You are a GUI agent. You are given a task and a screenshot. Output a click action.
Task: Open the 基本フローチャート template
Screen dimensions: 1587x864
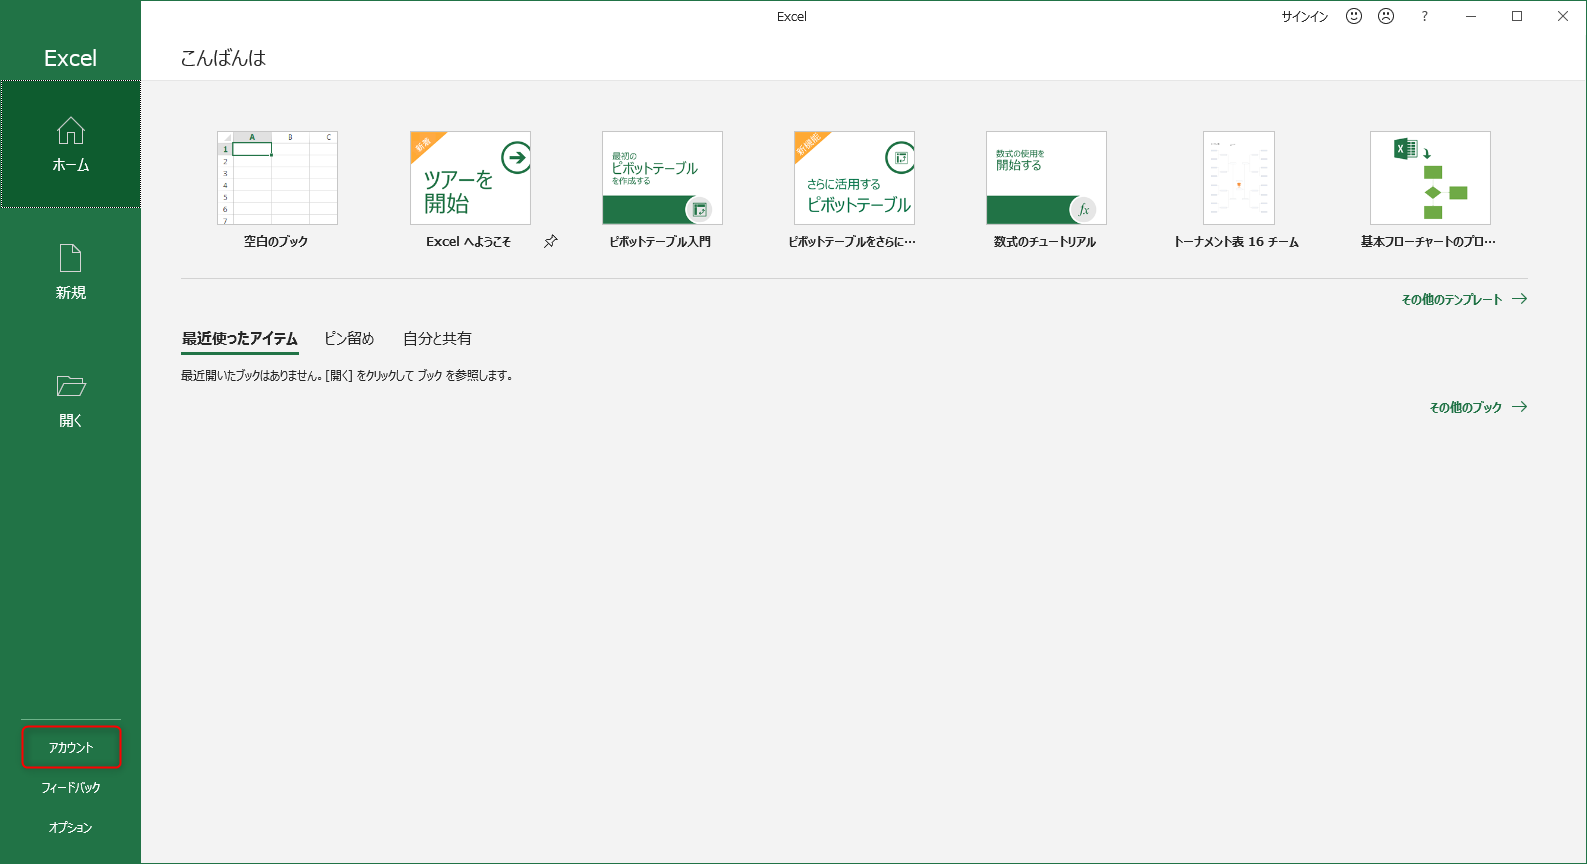coord(1430,178)
